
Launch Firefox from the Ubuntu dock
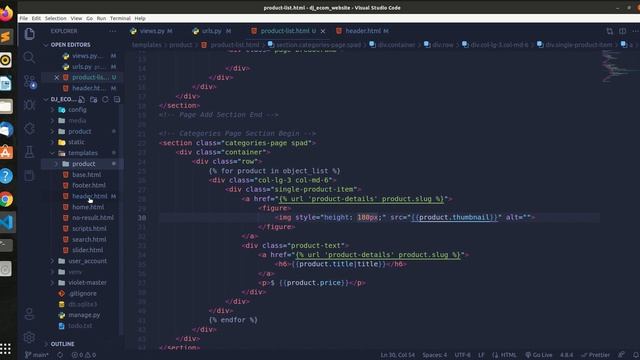point(6,13)
